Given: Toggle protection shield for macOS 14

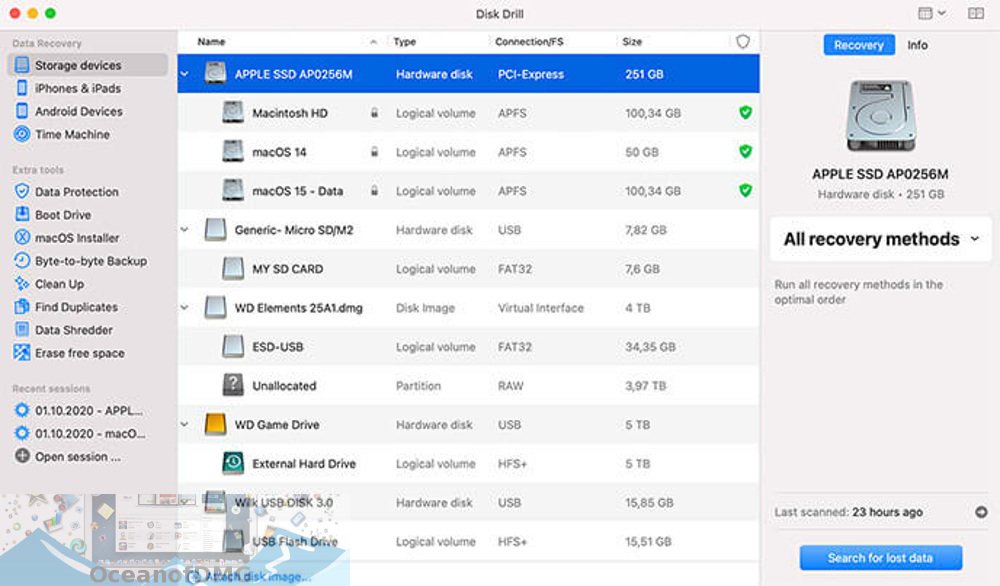Looking at the screenshot, I should 745,151.
